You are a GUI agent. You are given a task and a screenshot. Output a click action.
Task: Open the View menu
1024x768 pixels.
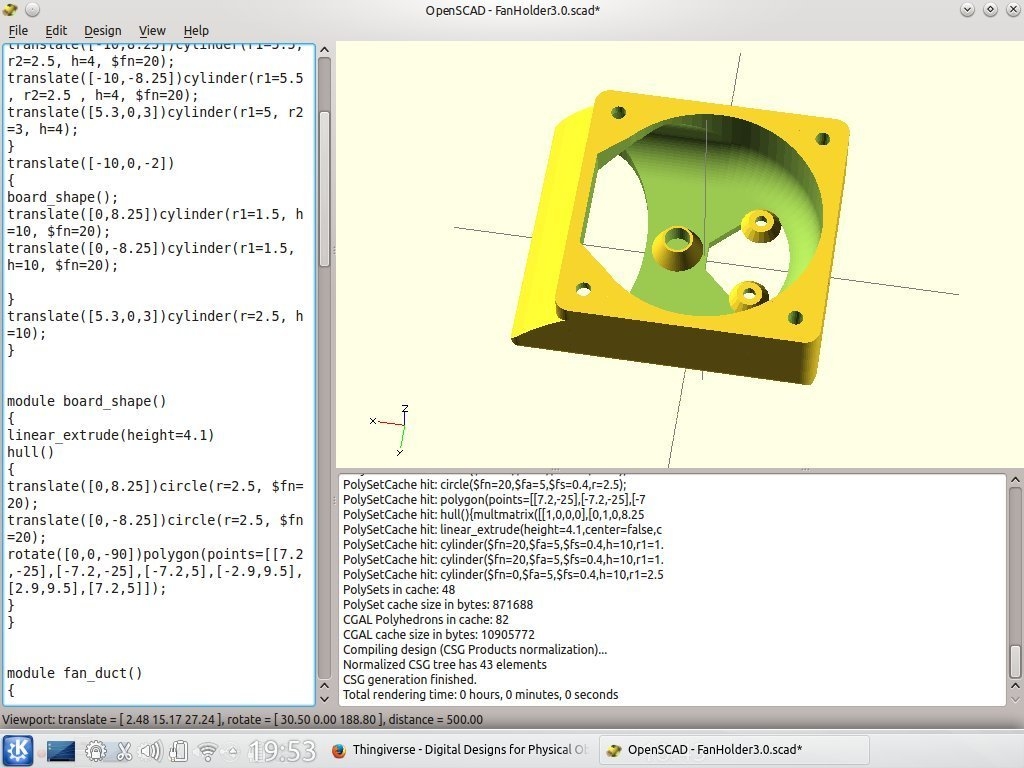(152, 31)
